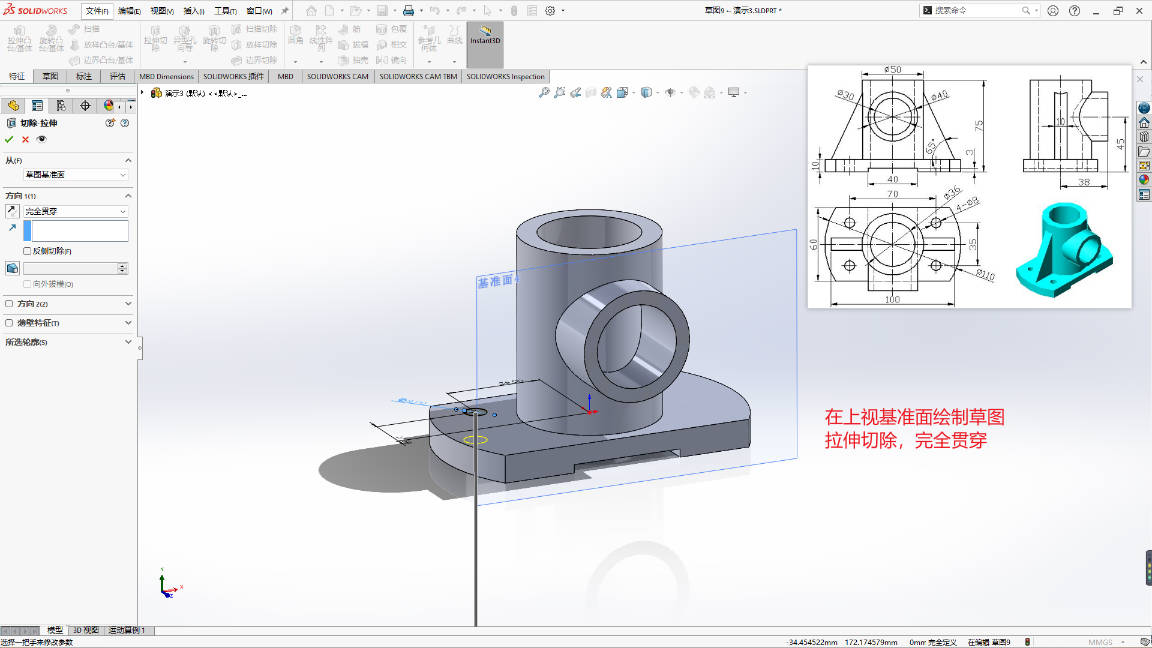Open the user login account icon
This screenshot has width=1152, height=648.
click(1053, 10)
